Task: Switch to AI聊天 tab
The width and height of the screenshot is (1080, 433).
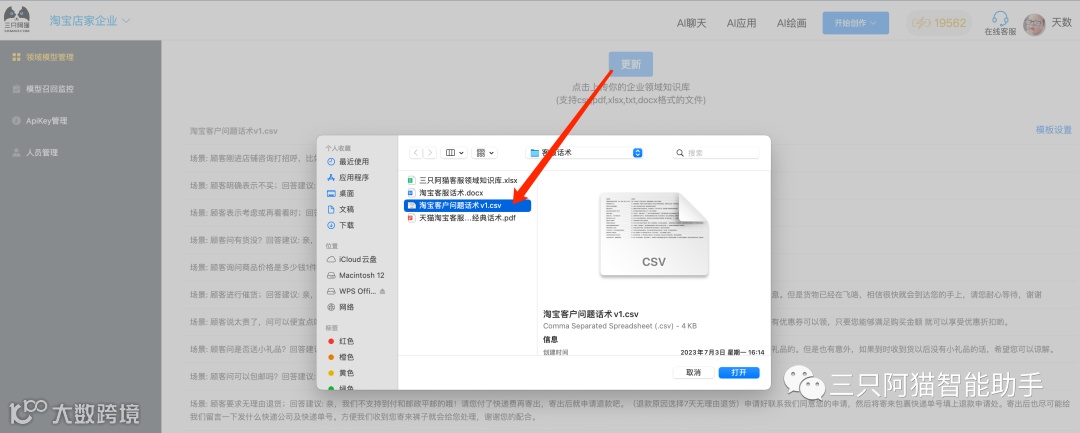Action: (692, 23)
